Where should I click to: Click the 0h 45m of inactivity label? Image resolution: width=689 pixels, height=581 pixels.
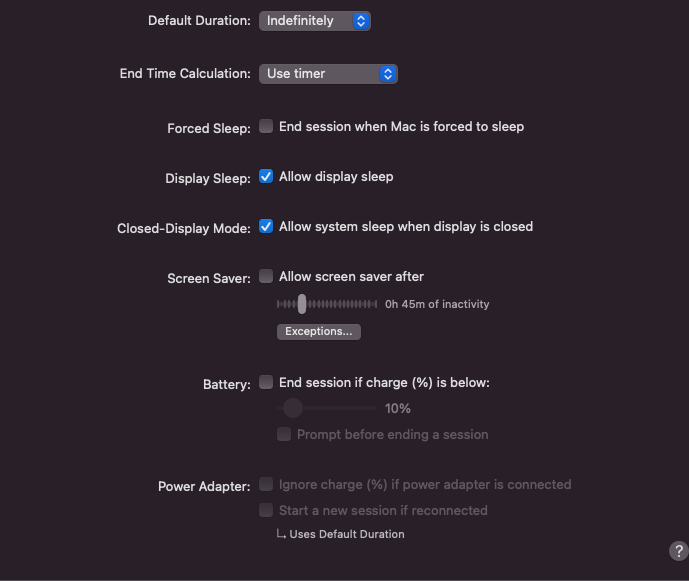(x=437, y=304)
